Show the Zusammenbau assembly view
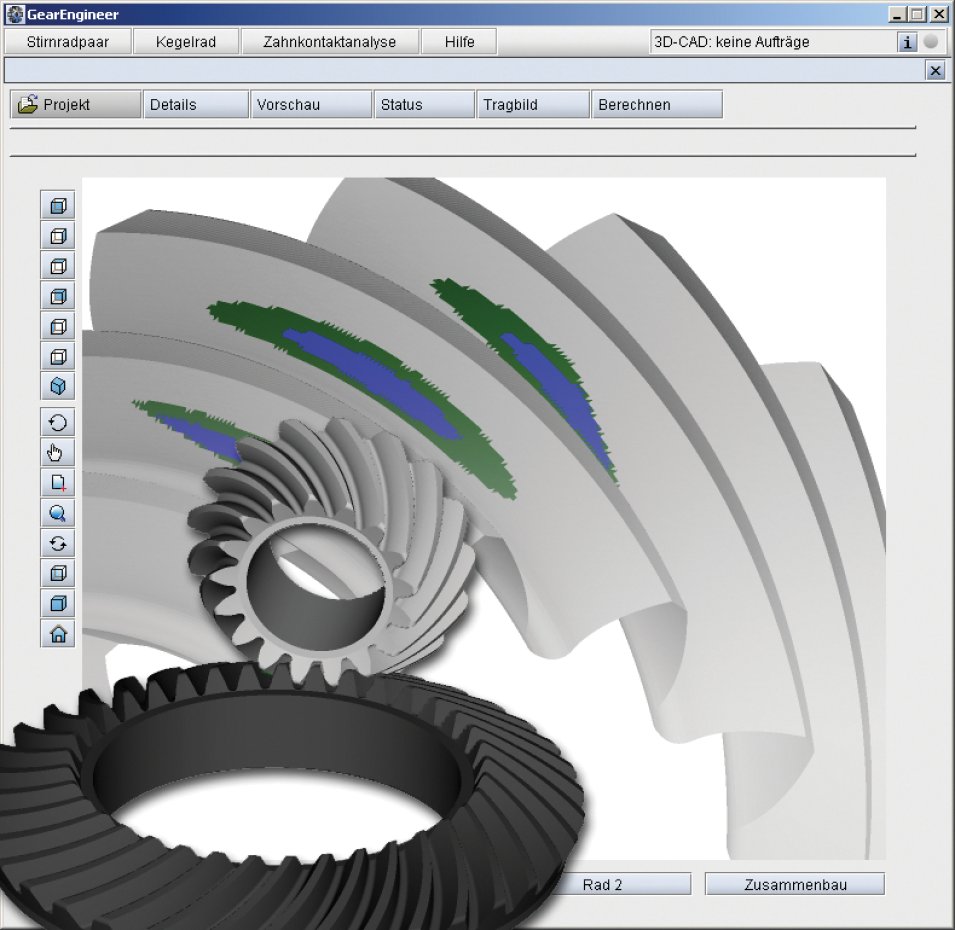Screen dimensions: 955x930 pyautogui.click(x=794, y=885)
